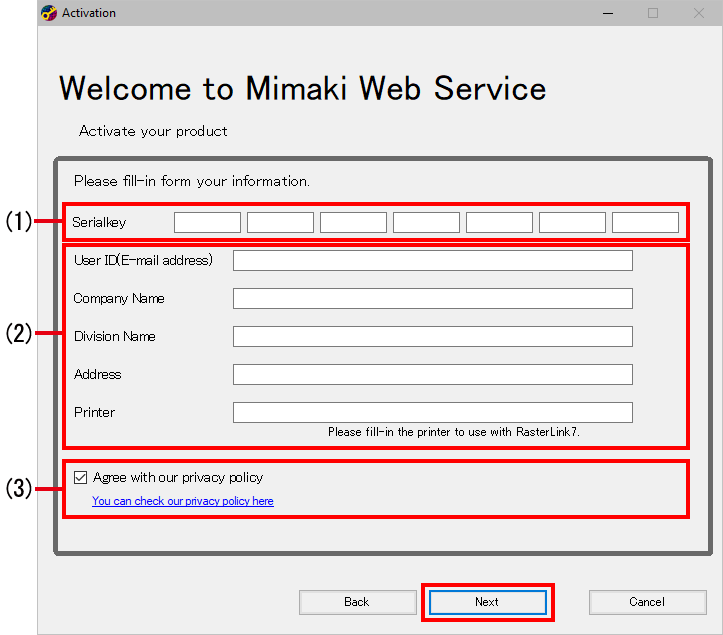Click the RasterLink7 printer hint text
The width and height of the screenshot is (723, 635).
click(x=454, y=432)
